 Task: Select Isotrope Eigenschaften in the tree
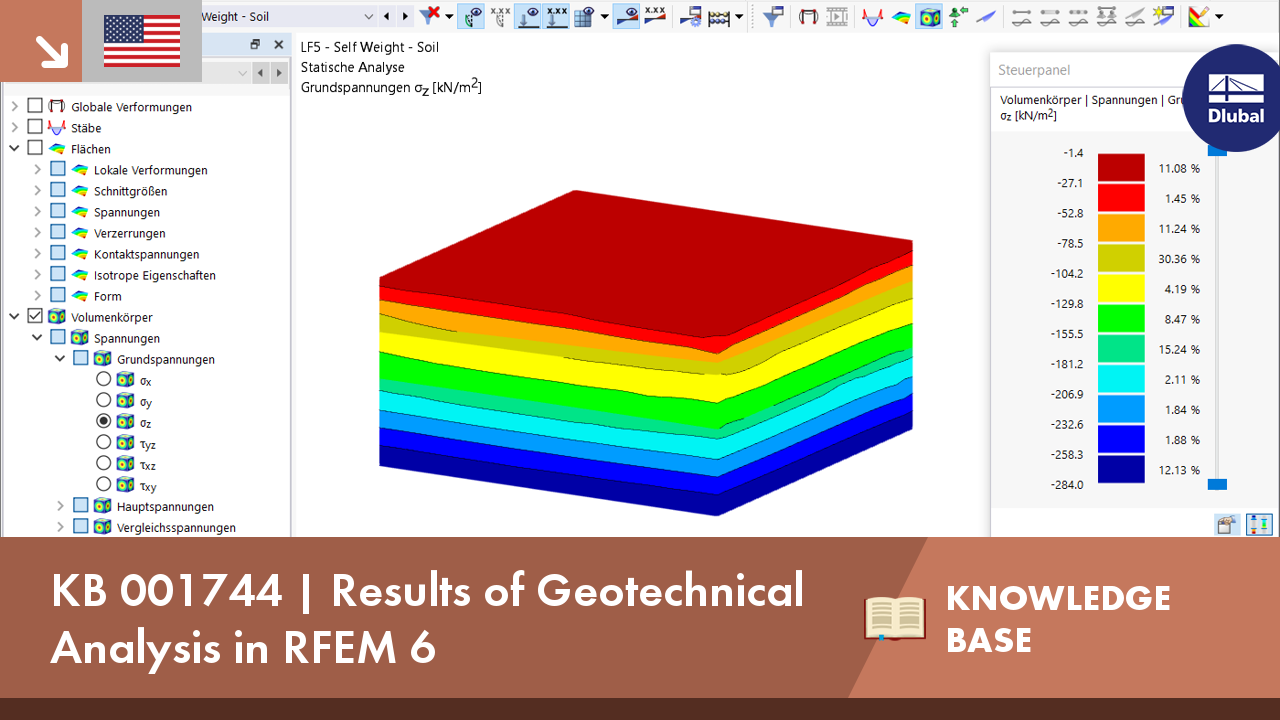155,275
